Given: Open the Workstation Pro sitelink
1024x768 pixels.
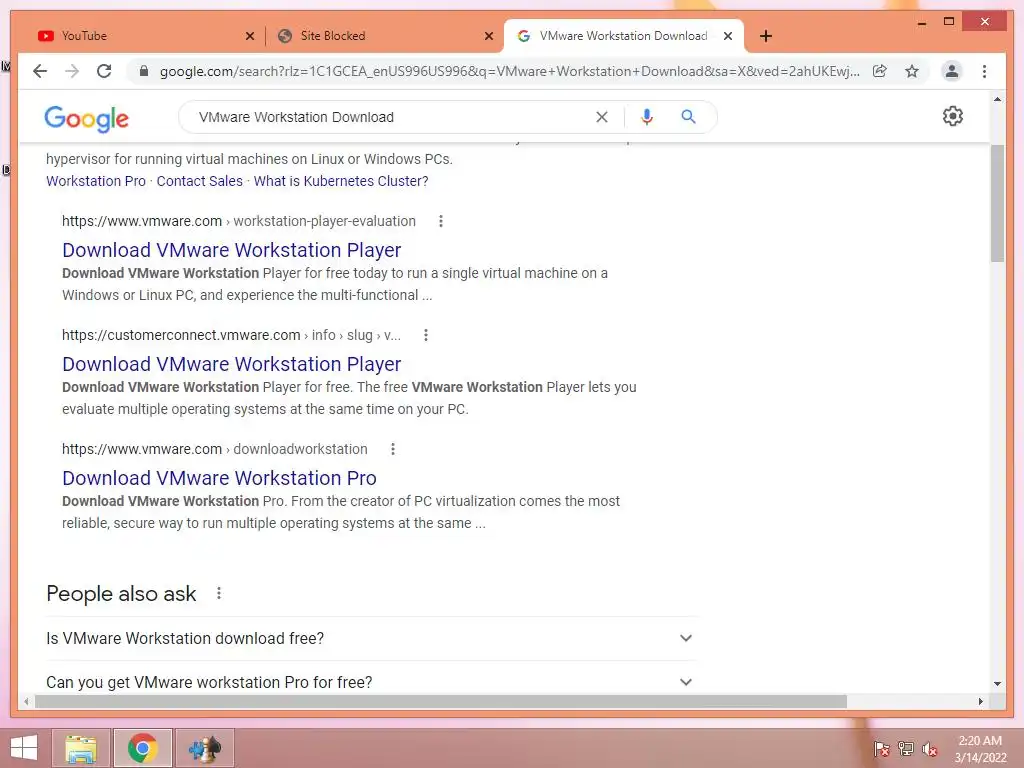Looking at the screenshot, I should pyautogui.click(x=96, y=181).
